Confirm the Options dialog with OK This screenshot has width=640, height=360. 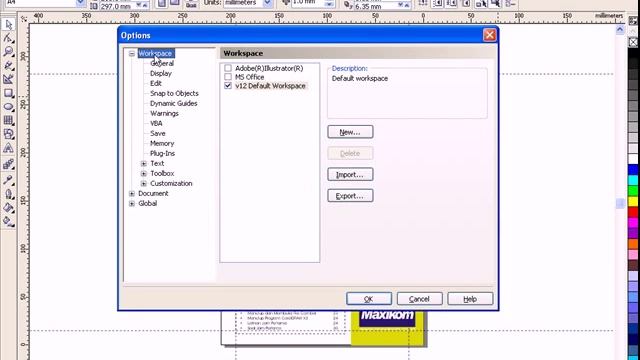tap(369, 299)
